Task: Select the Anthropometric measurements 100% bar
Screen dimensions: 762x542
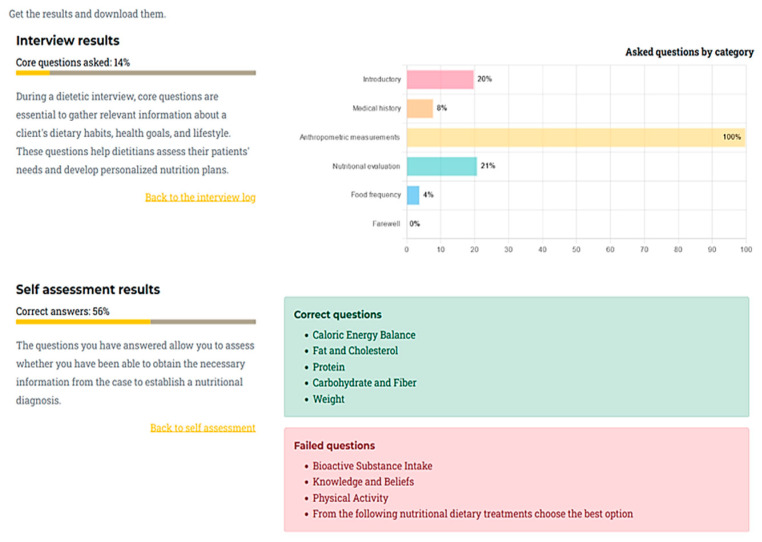Action: tap(576, 138)
